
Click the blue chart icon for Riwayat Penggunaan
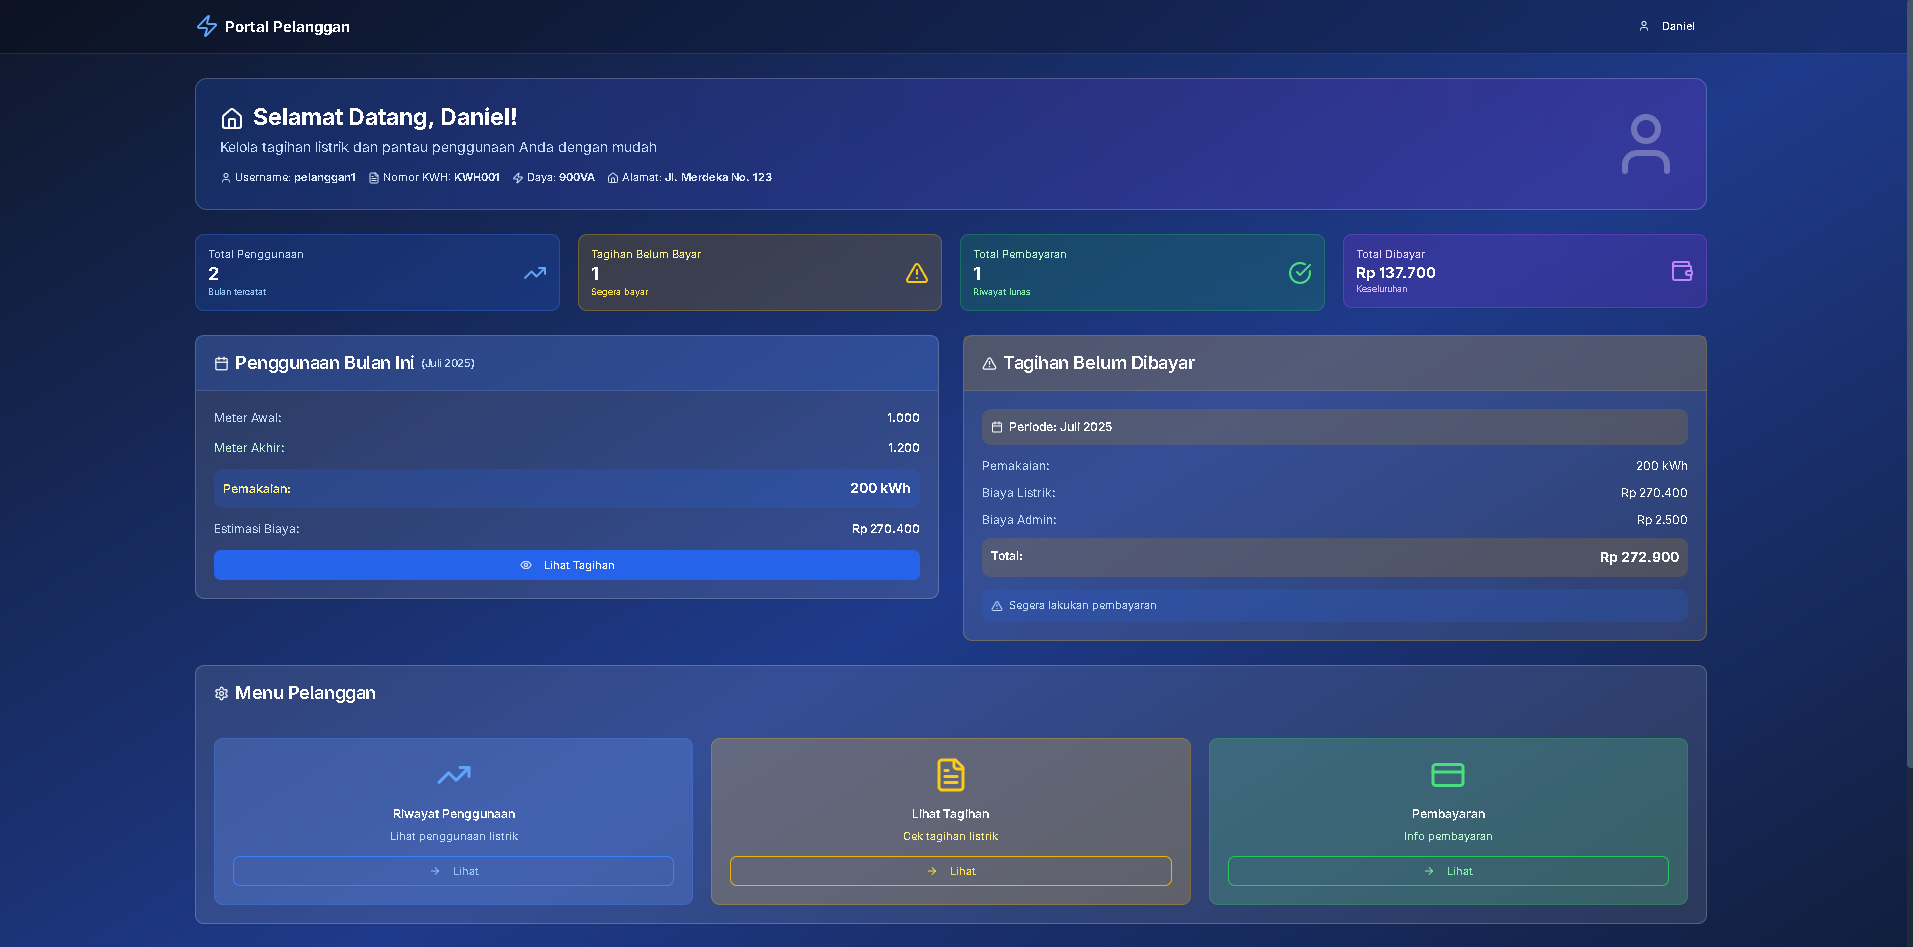454,775
